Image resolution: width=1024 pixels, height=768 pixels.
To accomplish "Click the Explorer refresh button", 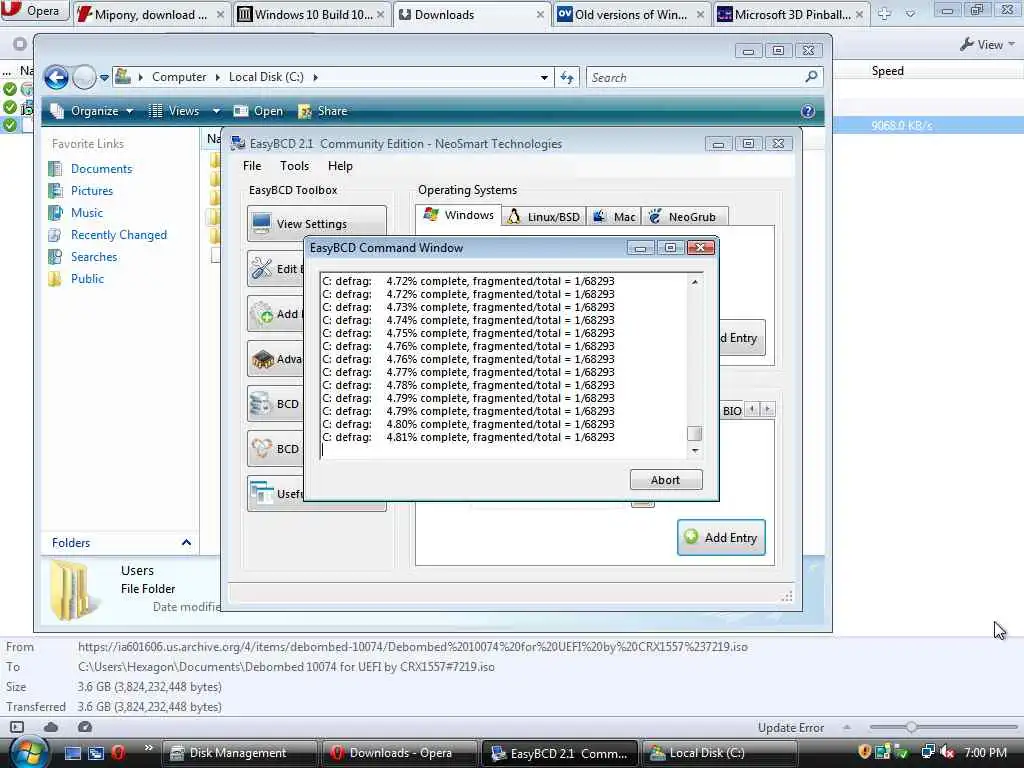I will point(567,77).
